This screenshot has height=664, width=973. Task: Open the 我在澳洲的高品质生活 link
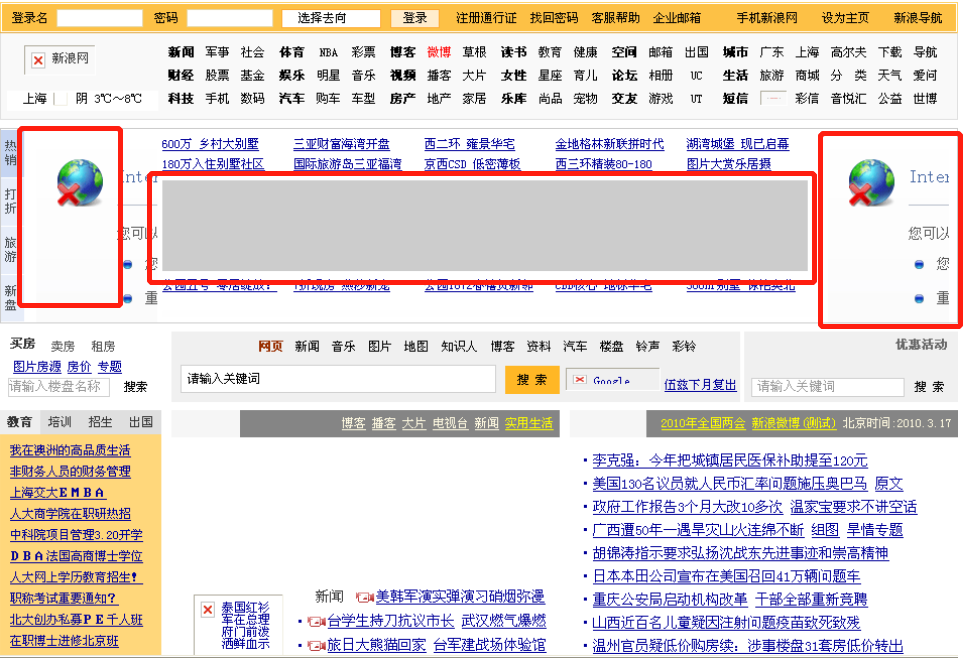(x=70, y=451)
